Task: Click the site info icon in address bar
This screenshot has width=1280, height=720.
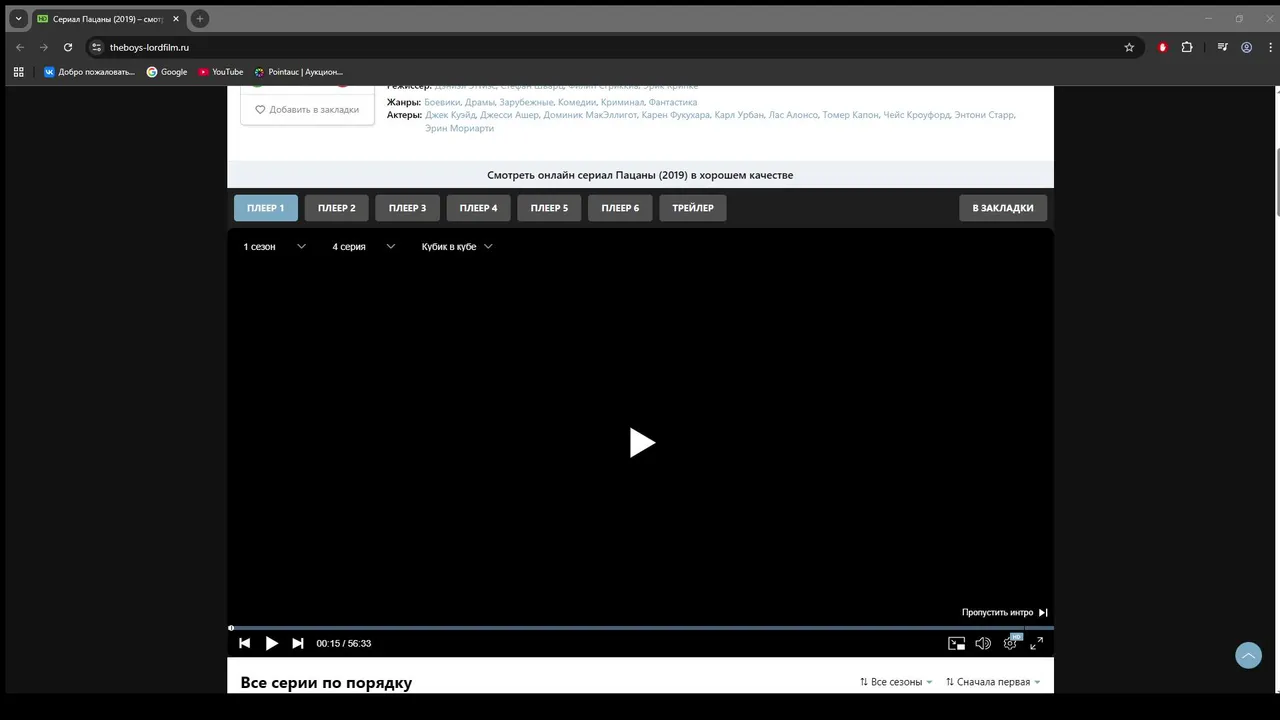Action: click(96, 47)
